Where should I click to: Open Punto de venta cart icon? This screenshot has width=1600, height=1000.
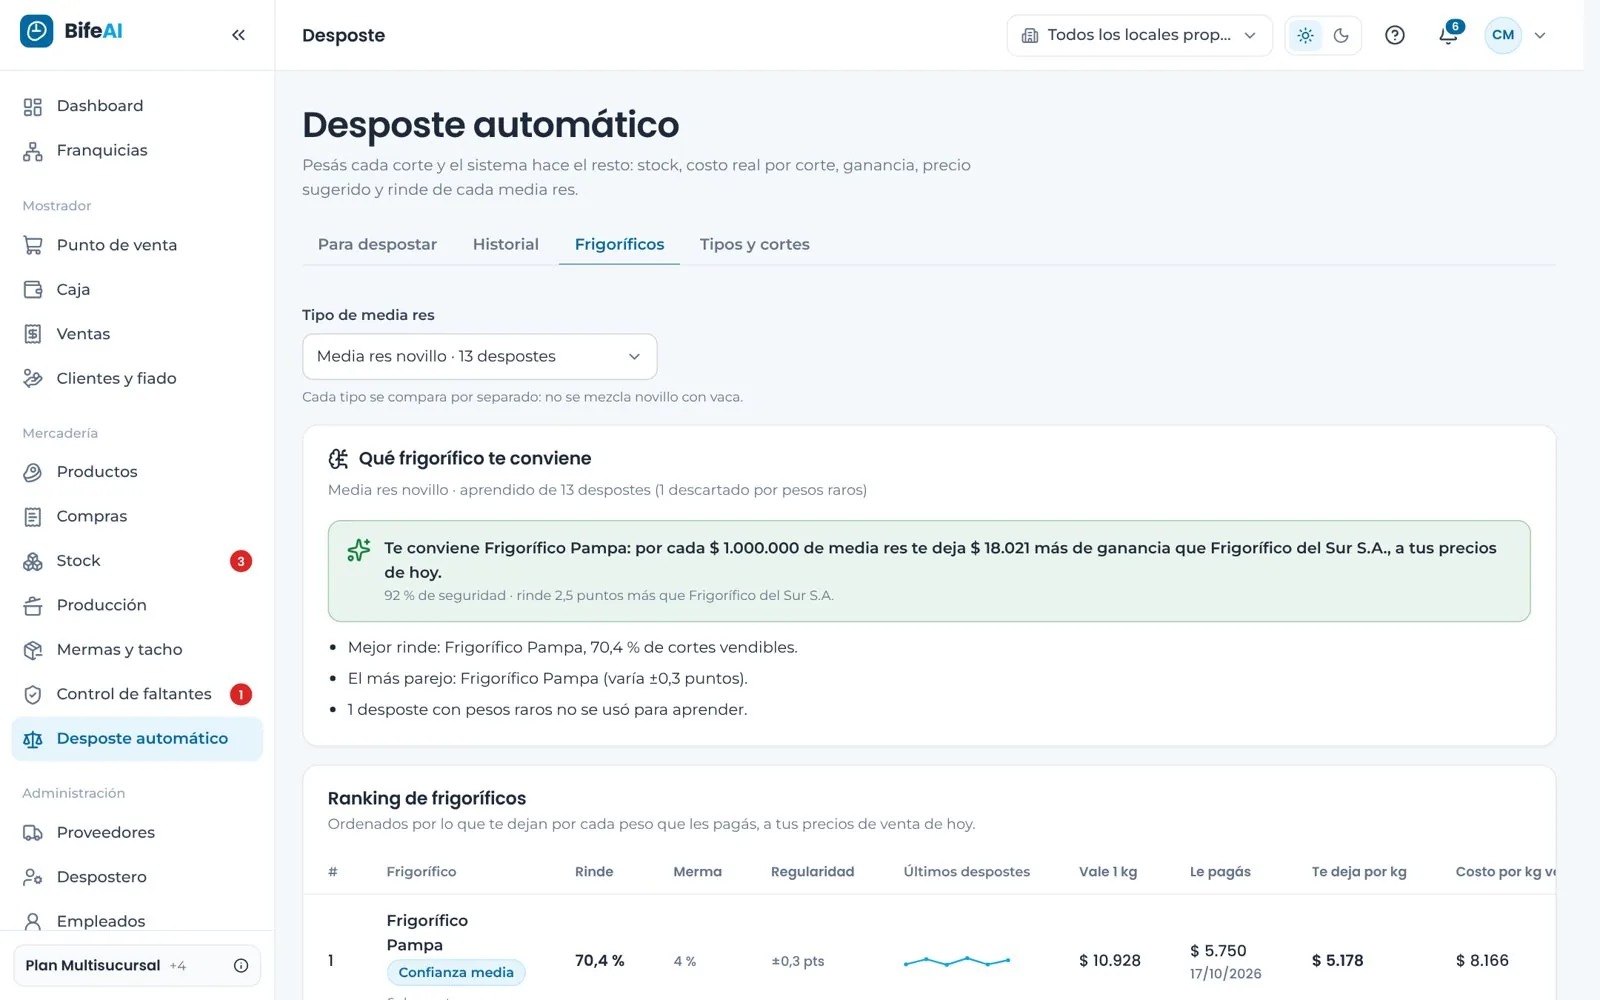(x=33, y=245)
